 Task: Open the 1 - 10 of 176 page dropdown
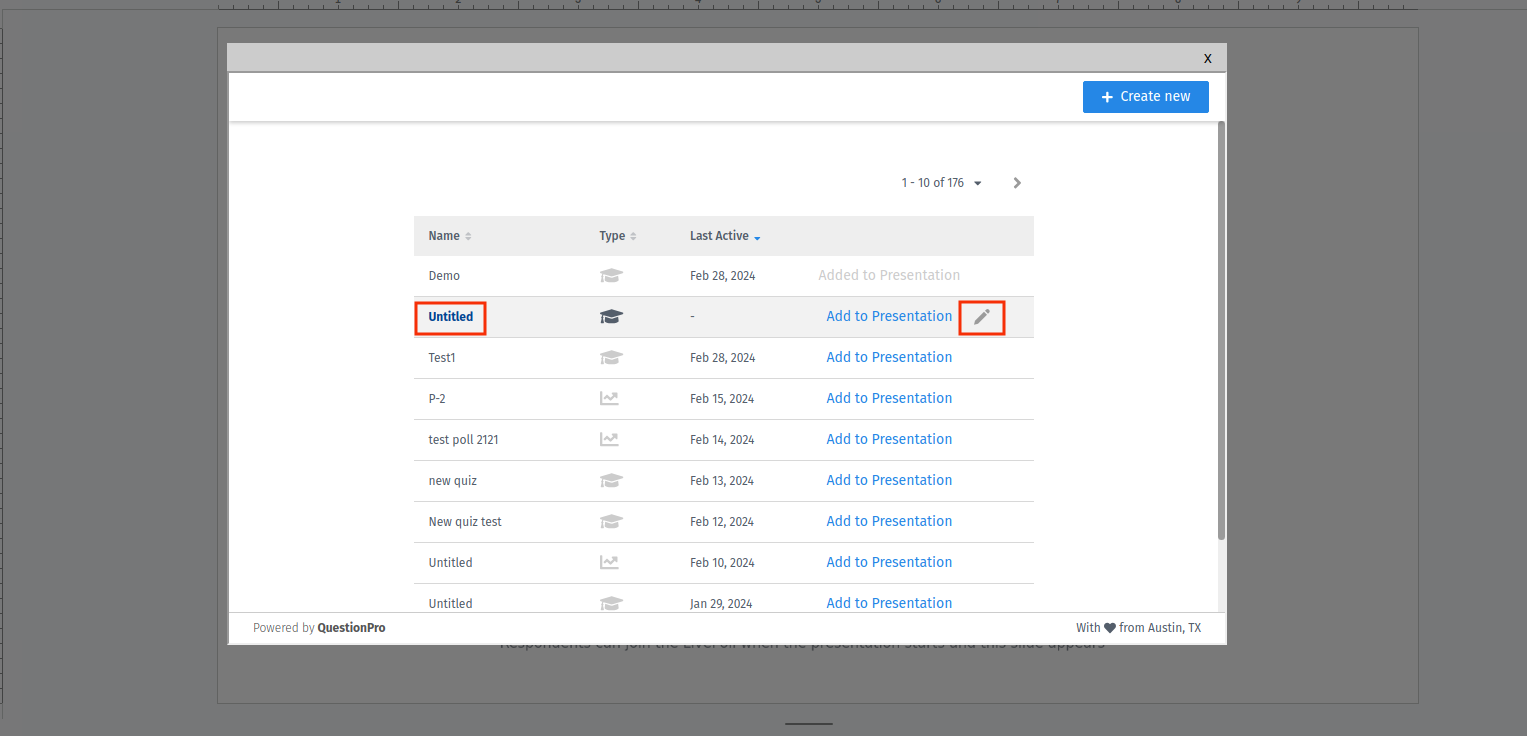(x=941, y=183)
